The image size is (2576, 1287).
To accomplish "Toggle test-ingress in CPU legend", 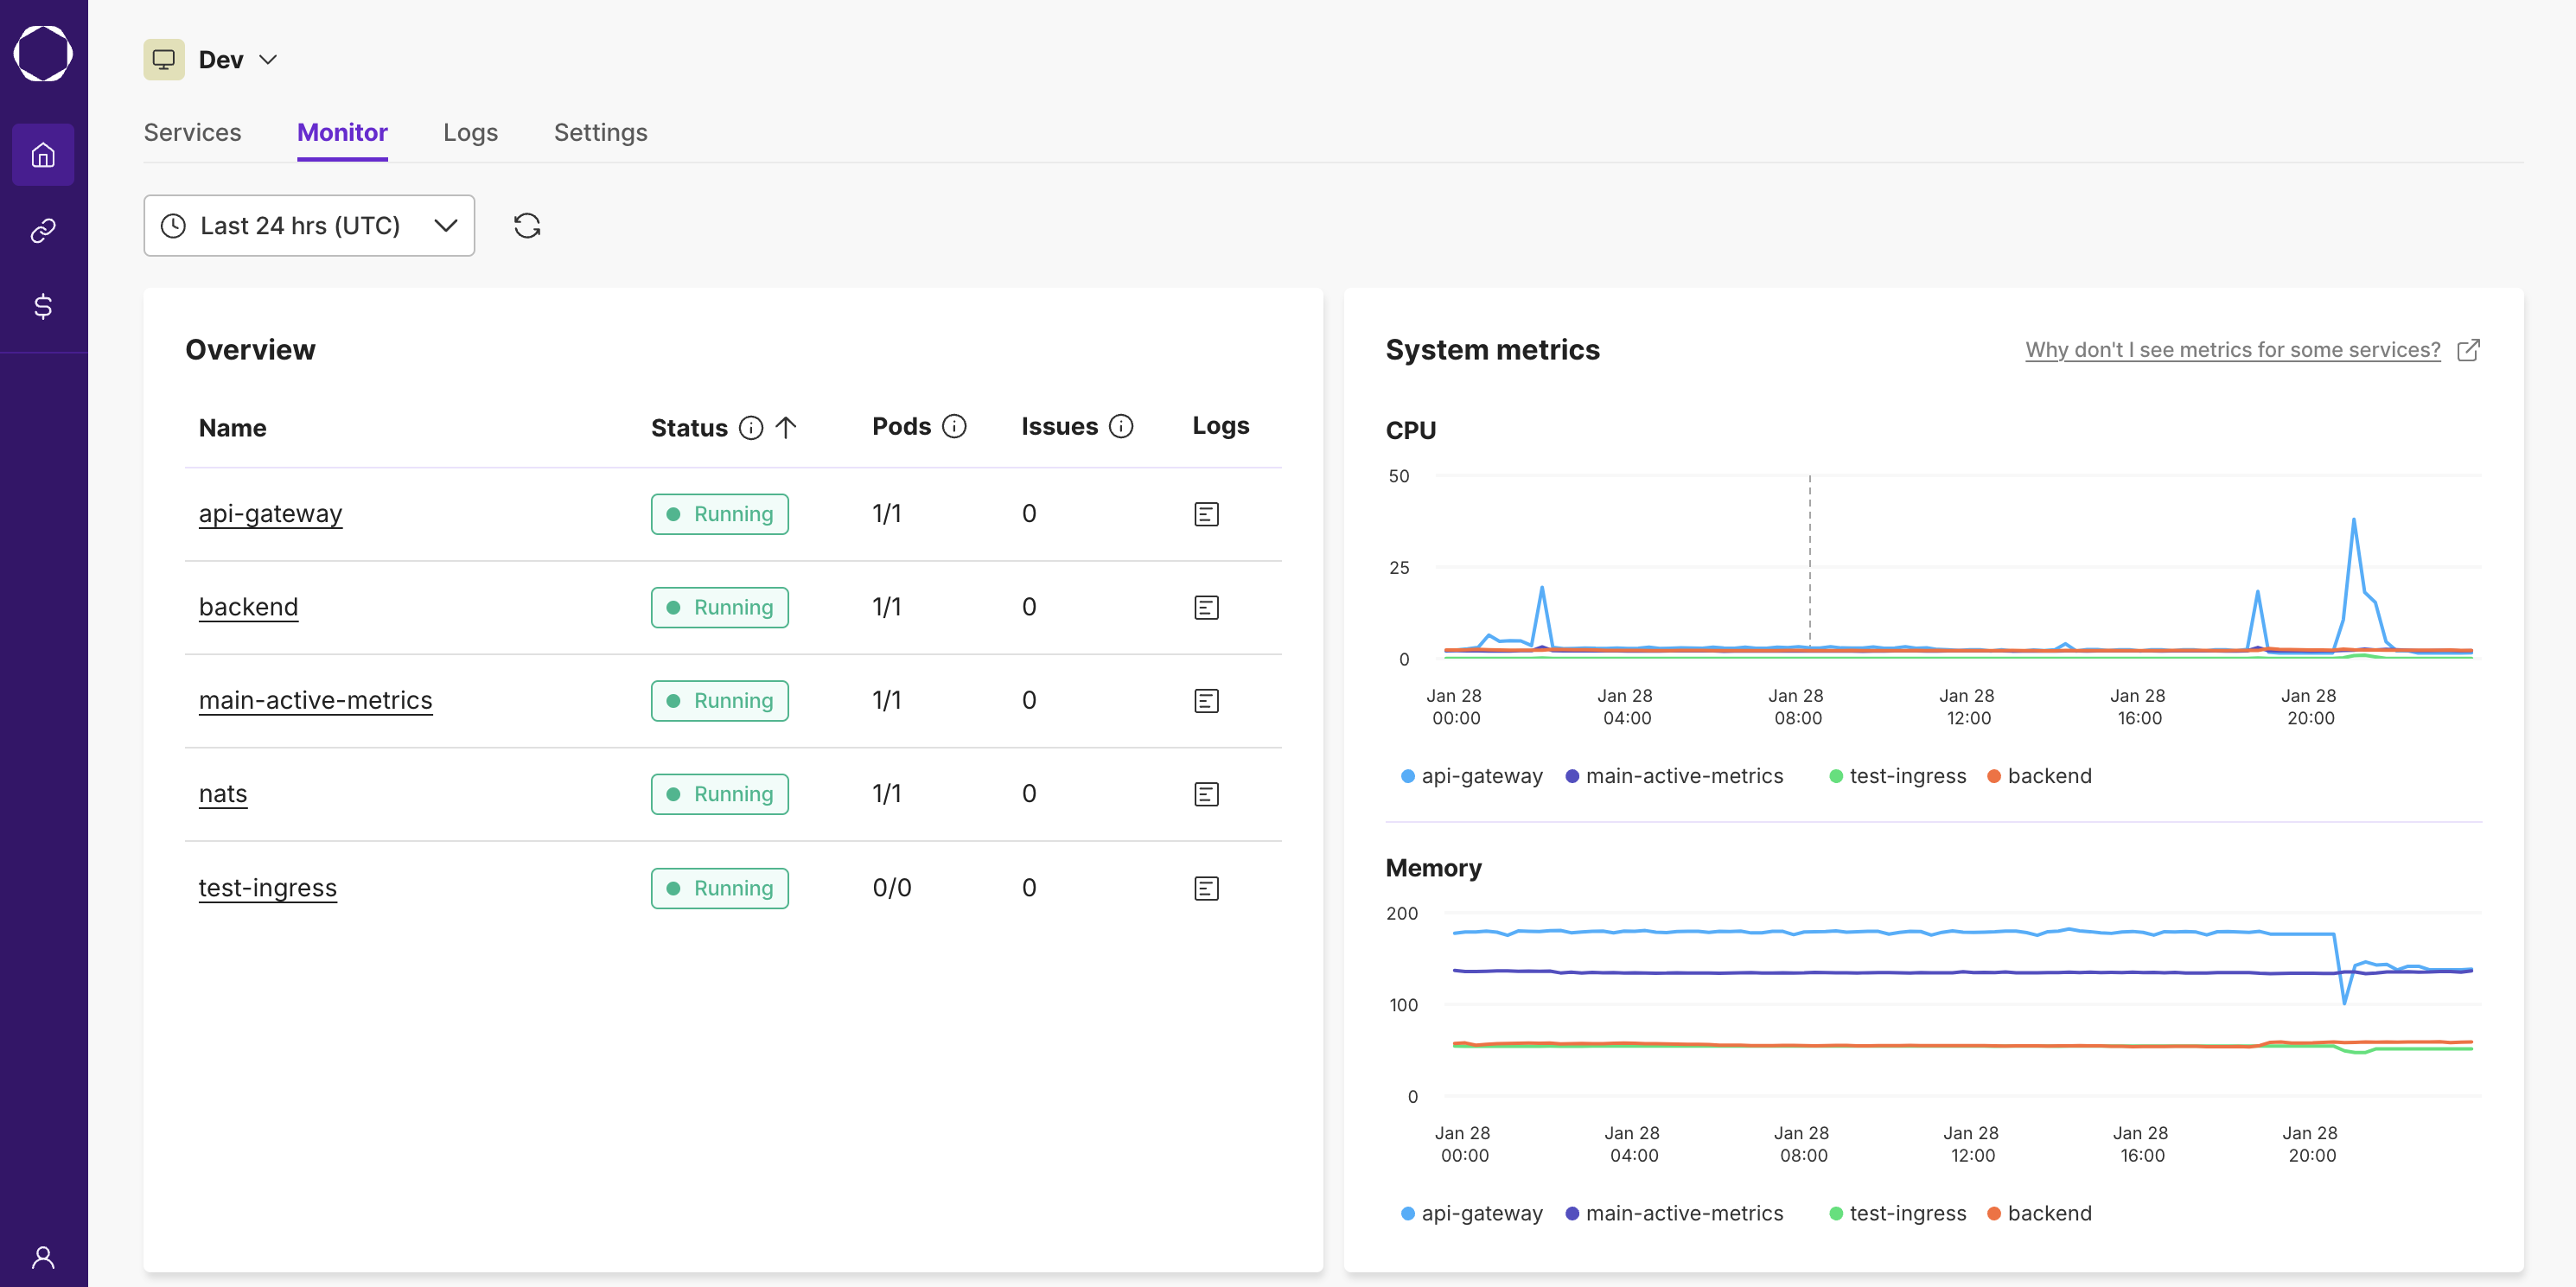I will click(x=1897, y=776).
